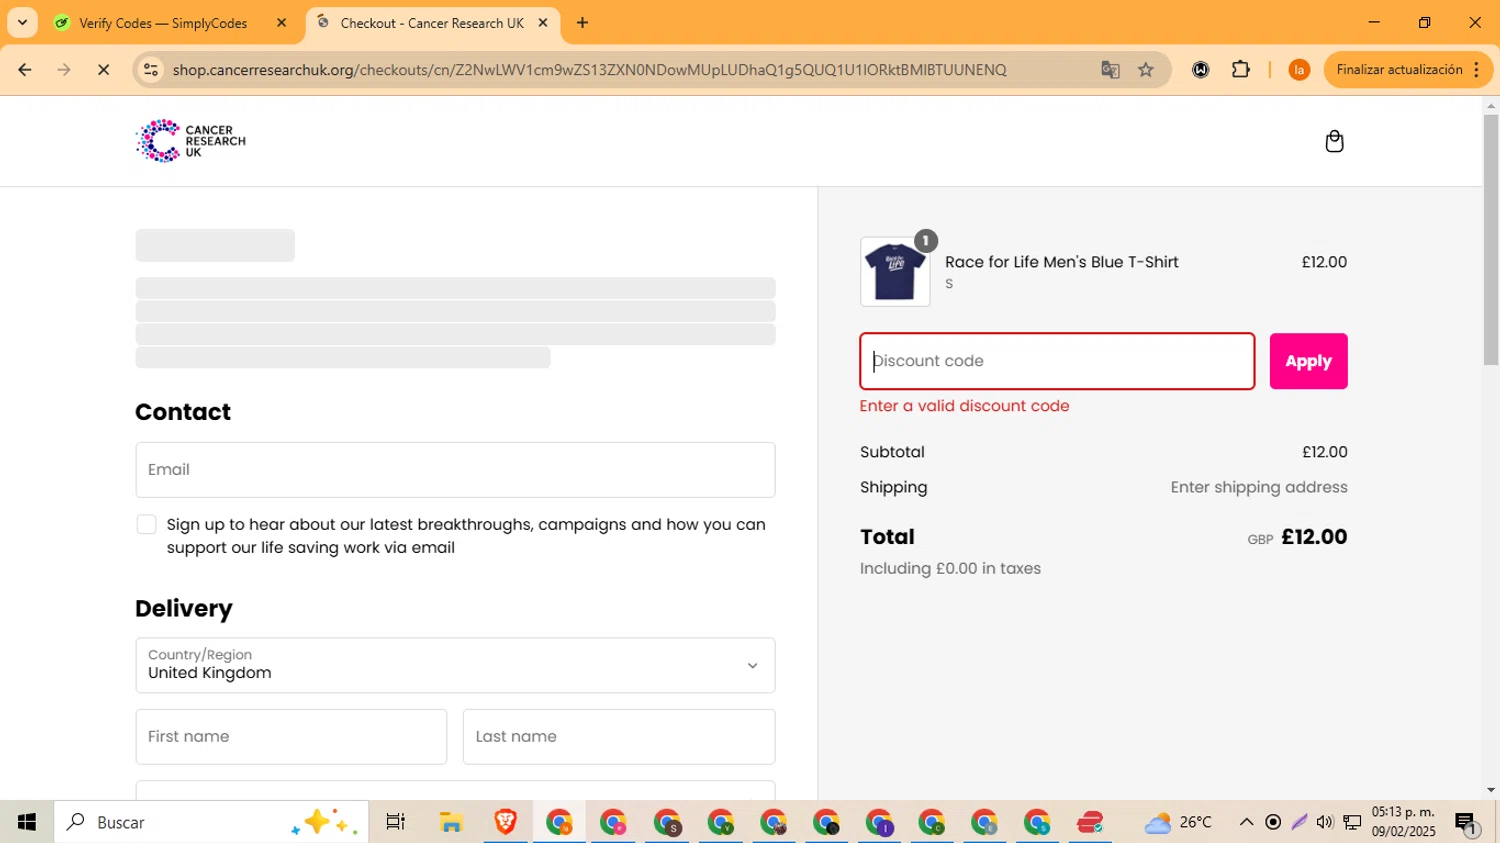Click the page vertical scrollbar

click(x=1491, y=240)
